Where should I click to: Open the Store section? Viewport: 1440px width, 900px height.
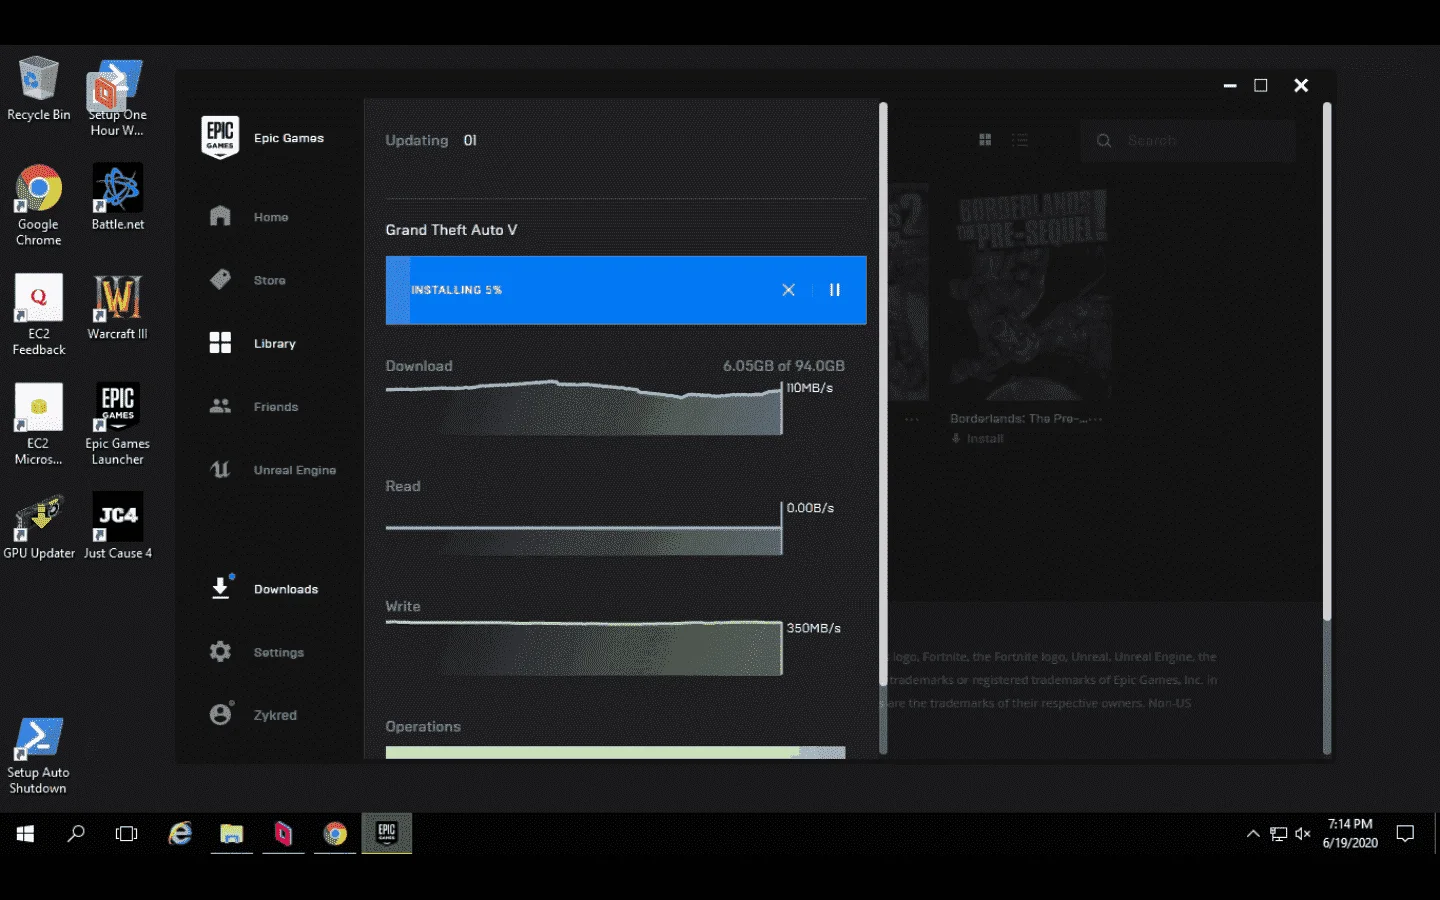[269, 280]
